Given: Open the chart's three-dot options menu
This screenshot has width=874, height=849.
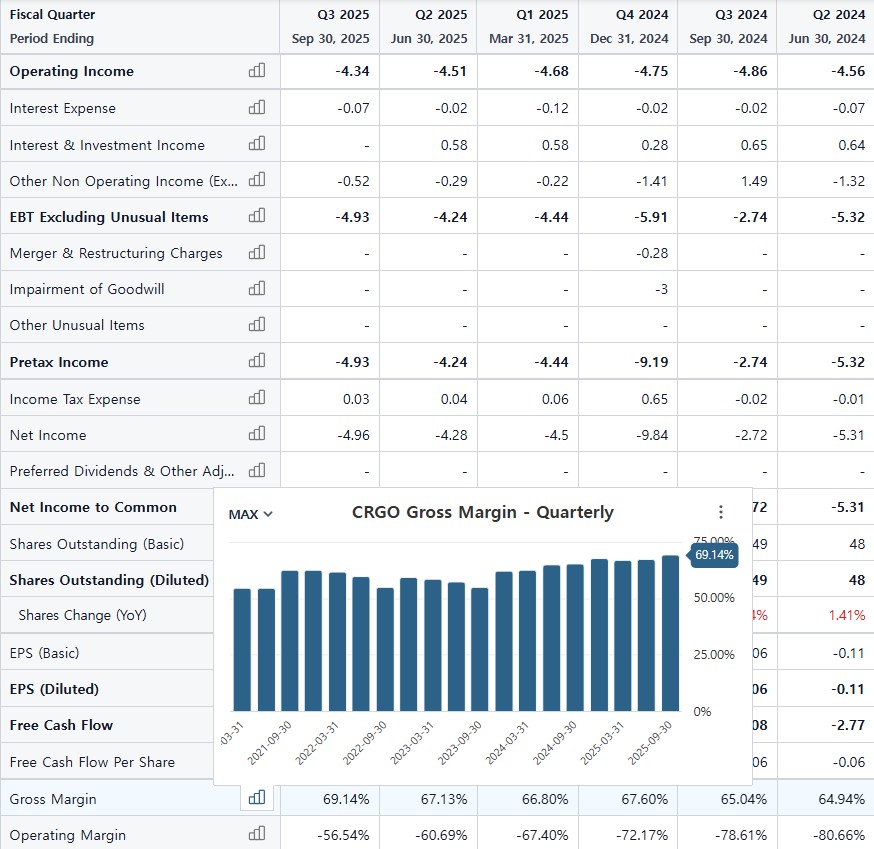Looking at the screenshot, I should [721, 512].
